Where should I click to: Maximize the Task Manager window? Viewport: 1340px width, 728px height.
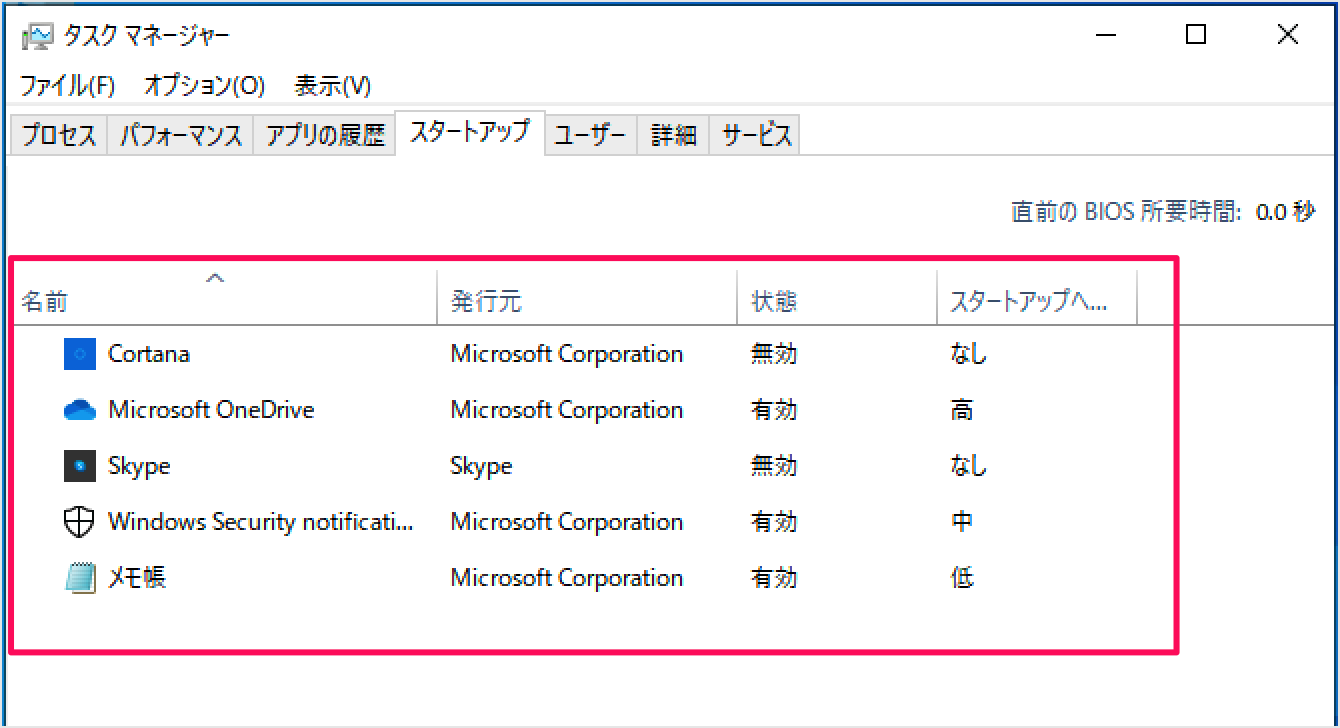1196,36
